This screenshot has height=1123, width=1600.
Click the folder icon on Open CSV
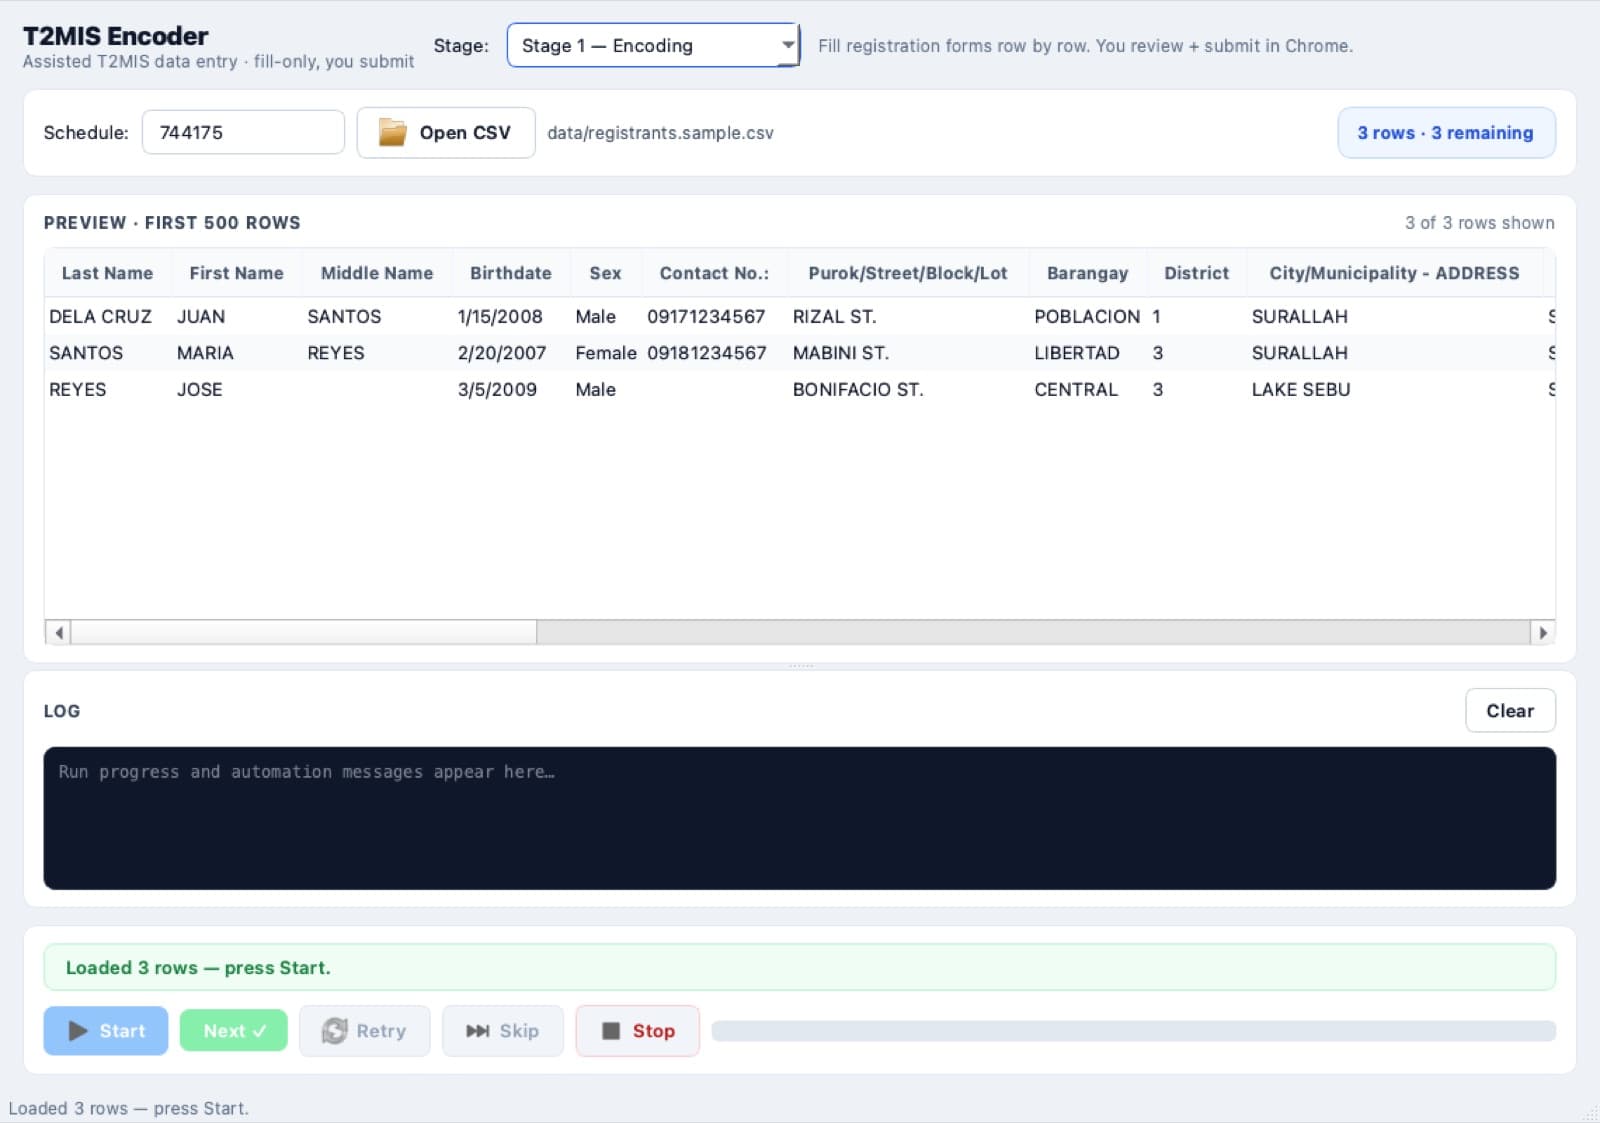[392, 132]
